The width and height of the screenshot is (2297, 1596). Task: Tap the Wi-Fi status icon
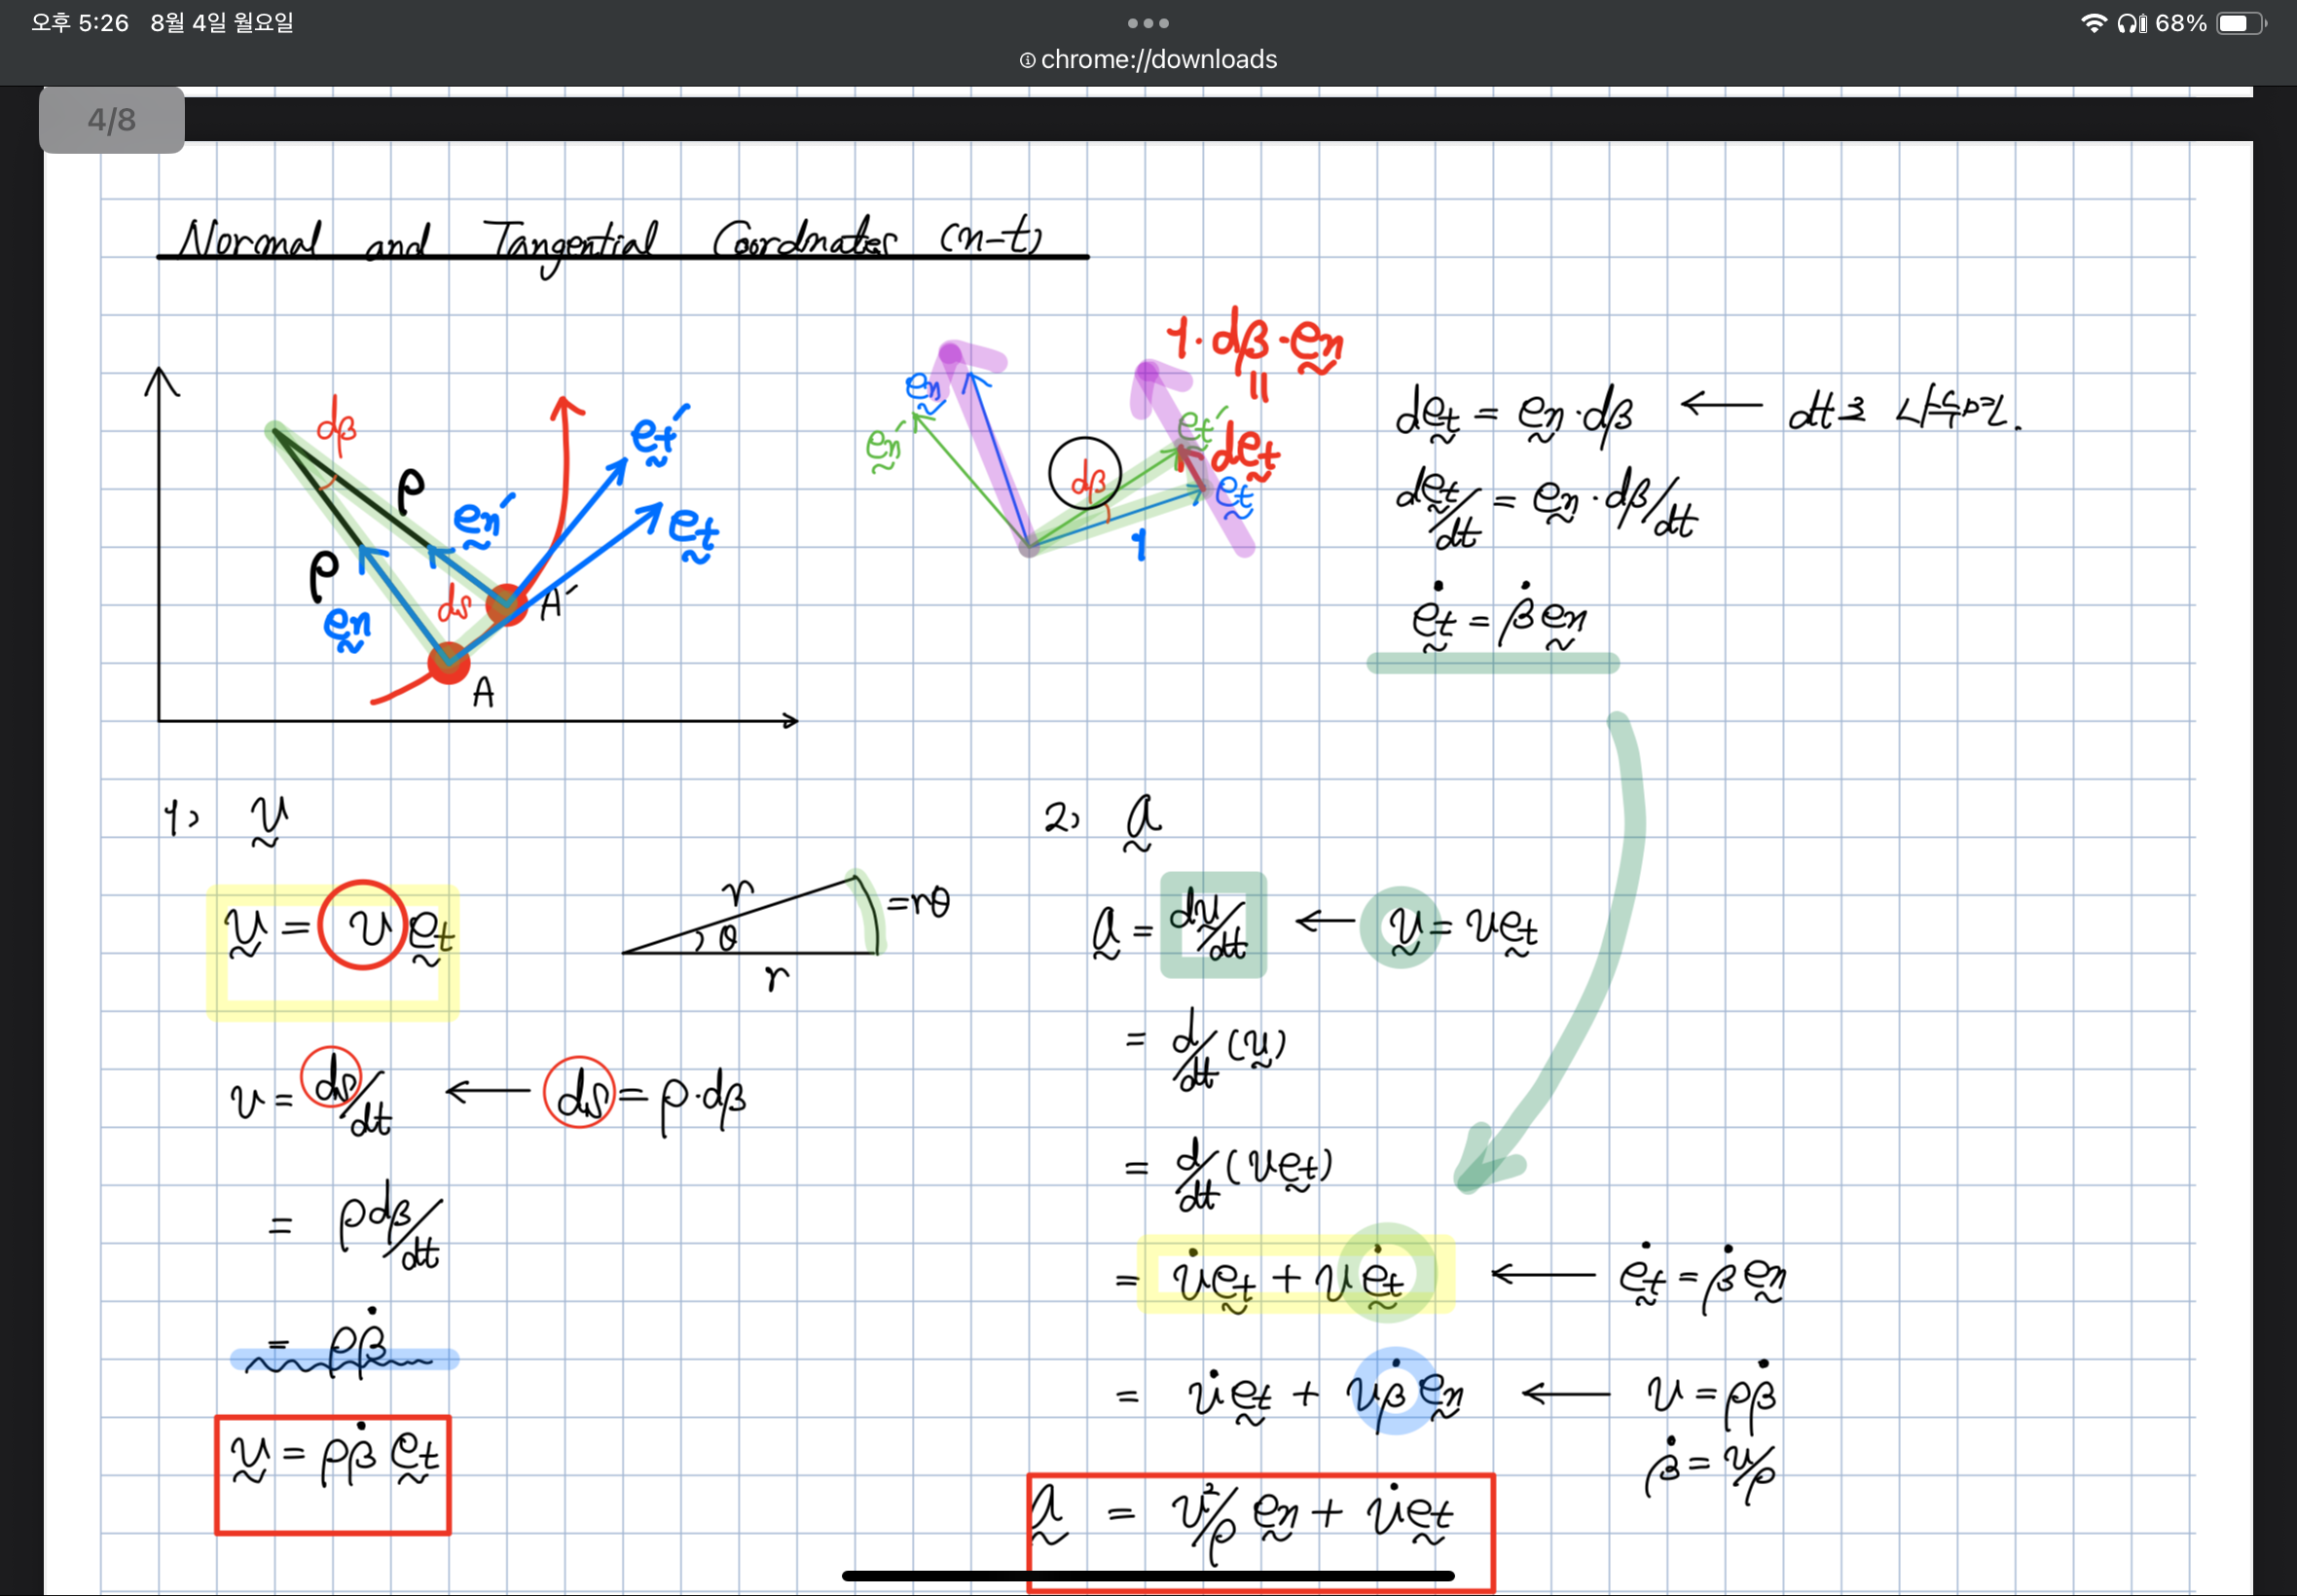tap(2093, 23)
